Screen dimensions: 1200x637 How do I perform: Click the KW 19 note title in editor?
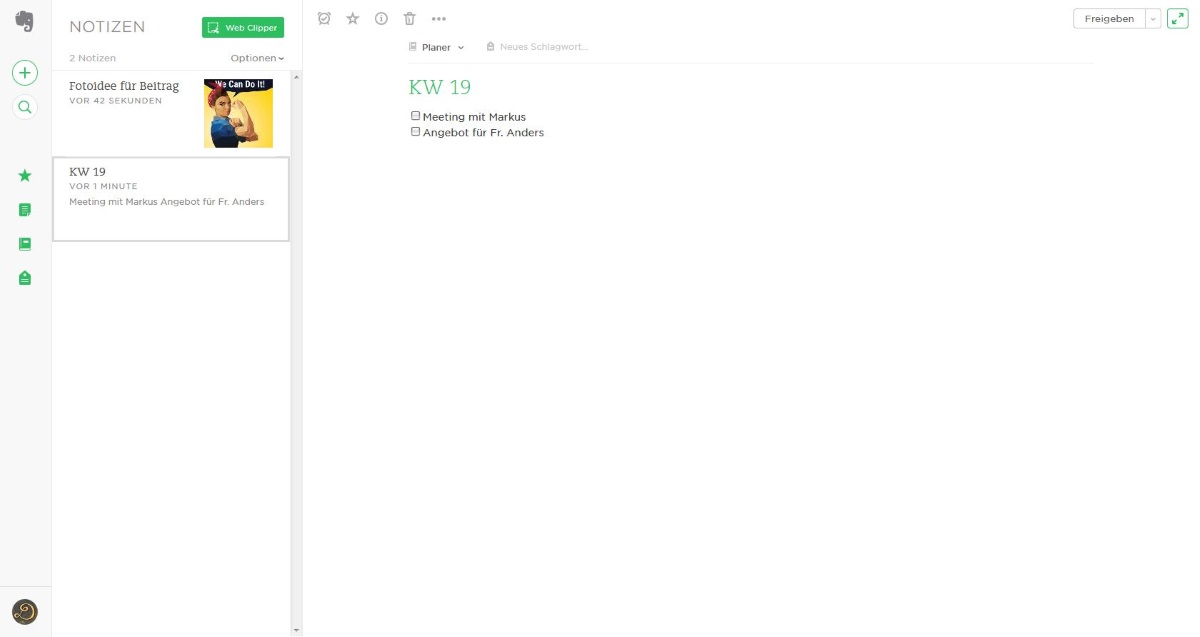[440, 87]
